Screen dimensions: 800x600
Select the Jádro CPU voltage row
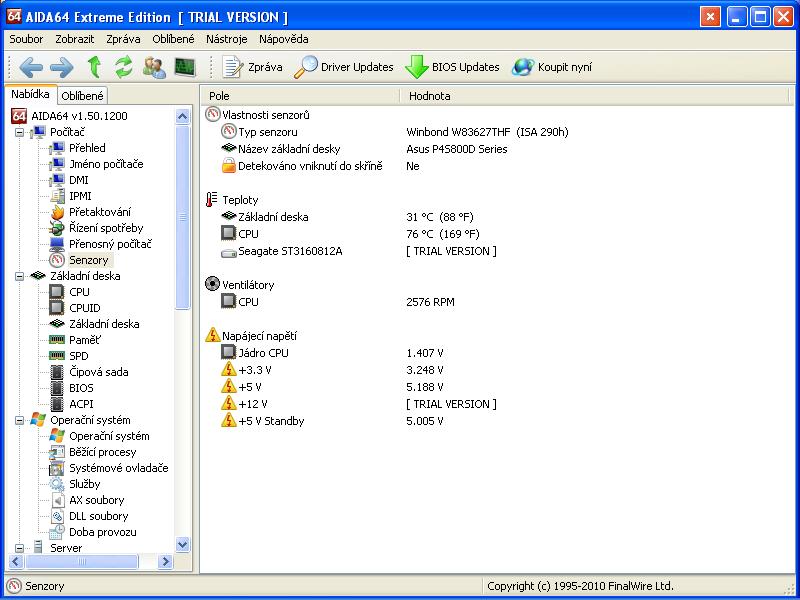click(x=332, y=353)
